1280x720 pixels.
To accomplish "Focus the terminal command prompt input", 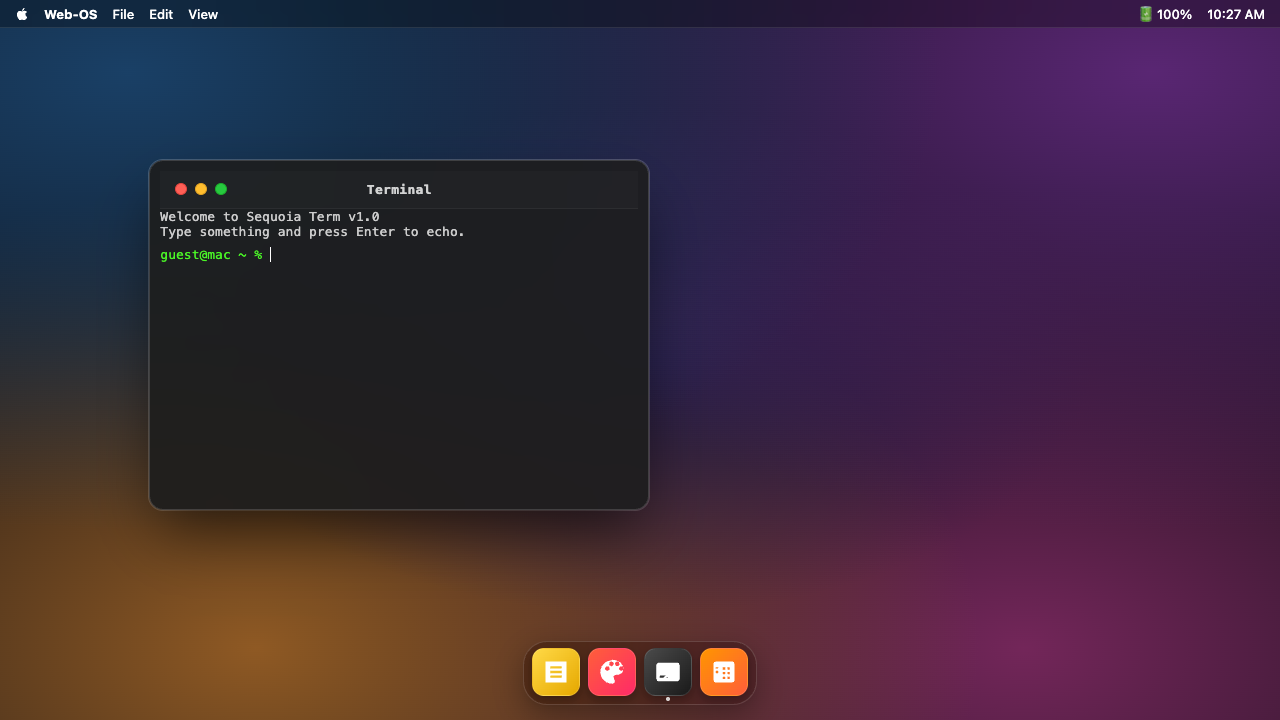I will click(454, 255).
